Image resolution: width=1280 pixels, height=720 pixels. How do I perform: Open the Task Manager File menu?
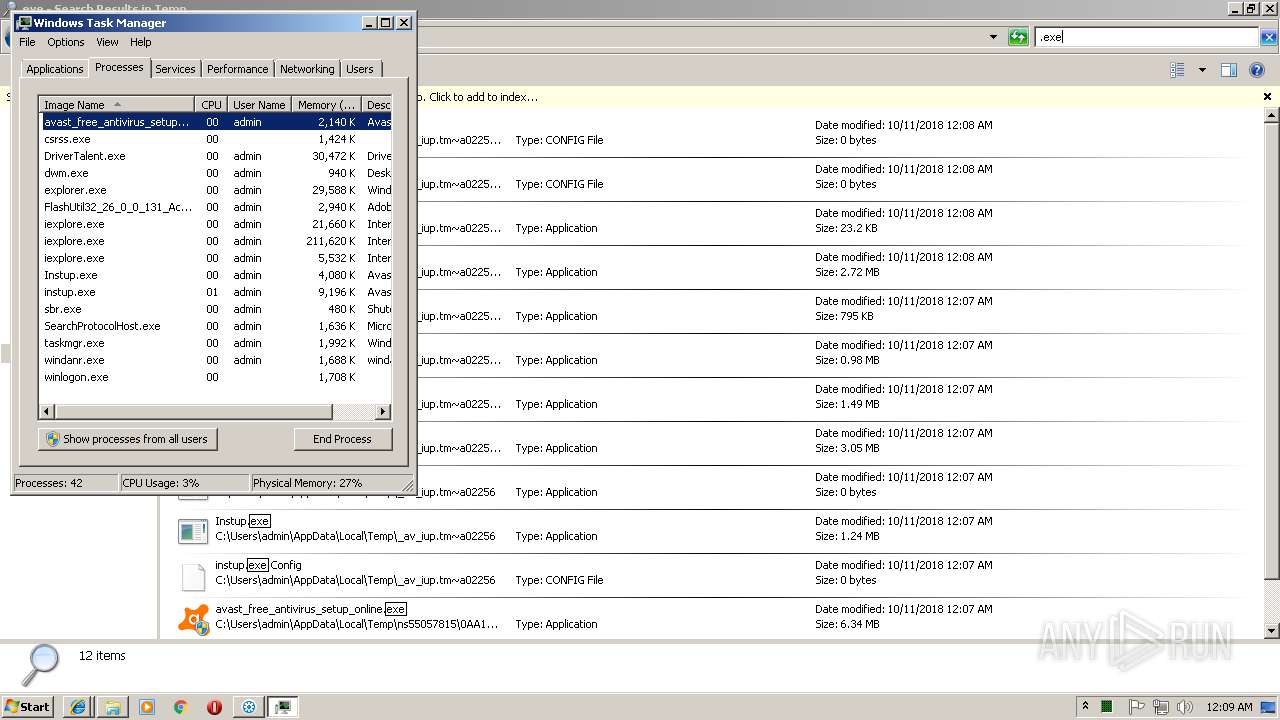[x=27, y=42]
